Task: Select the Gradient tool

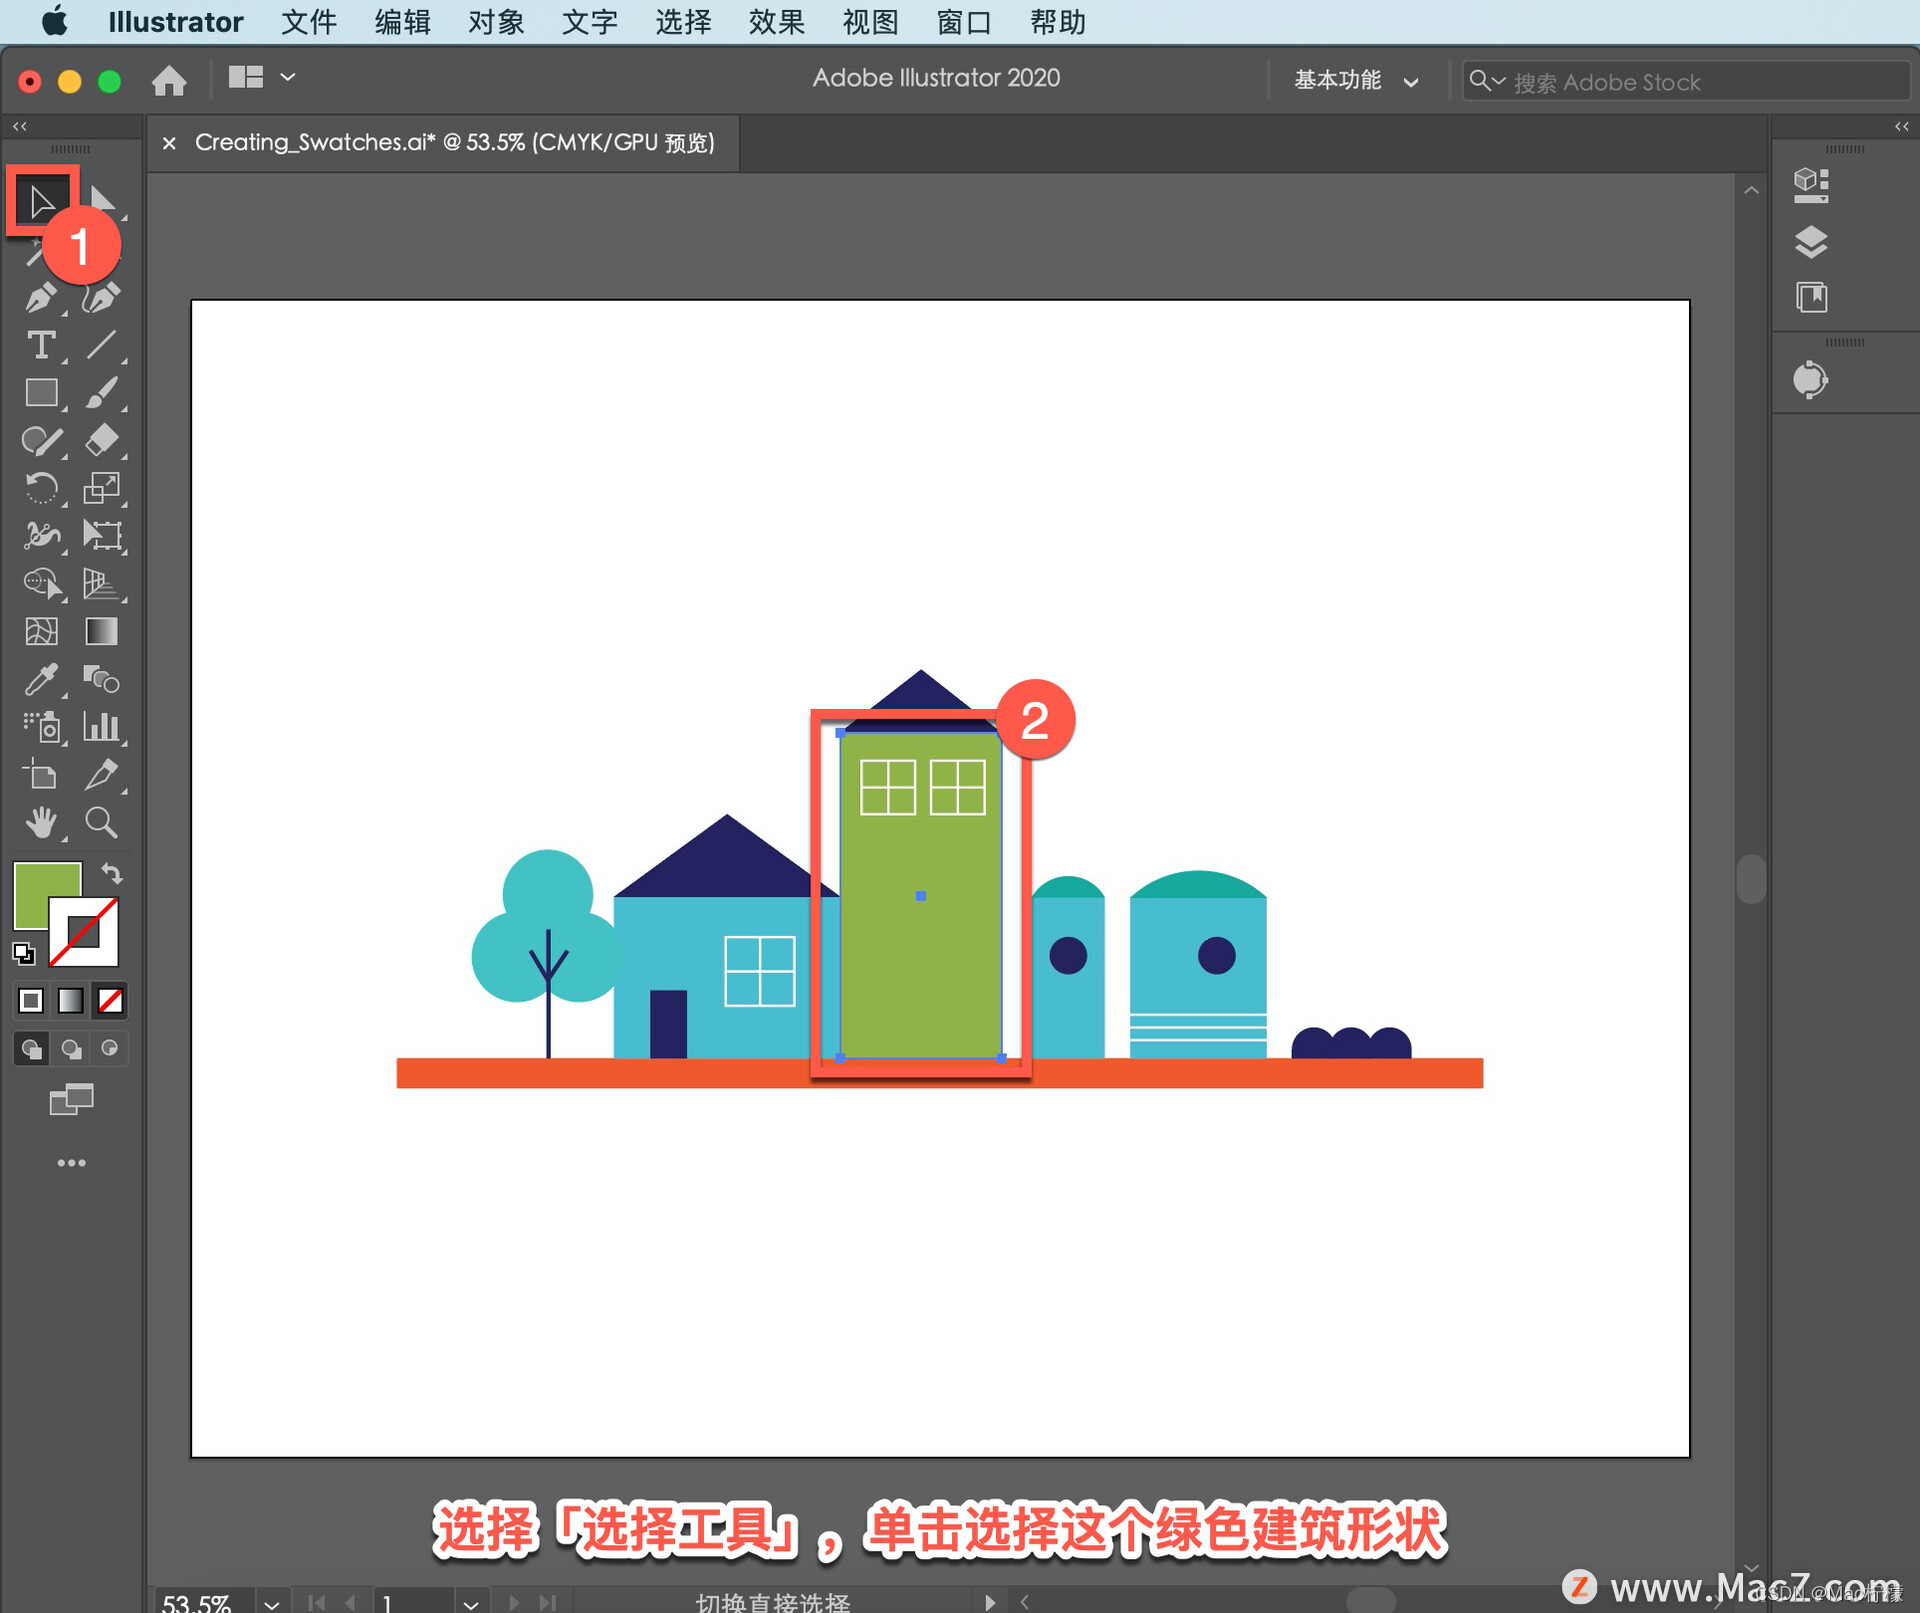Action: [101, 632]
